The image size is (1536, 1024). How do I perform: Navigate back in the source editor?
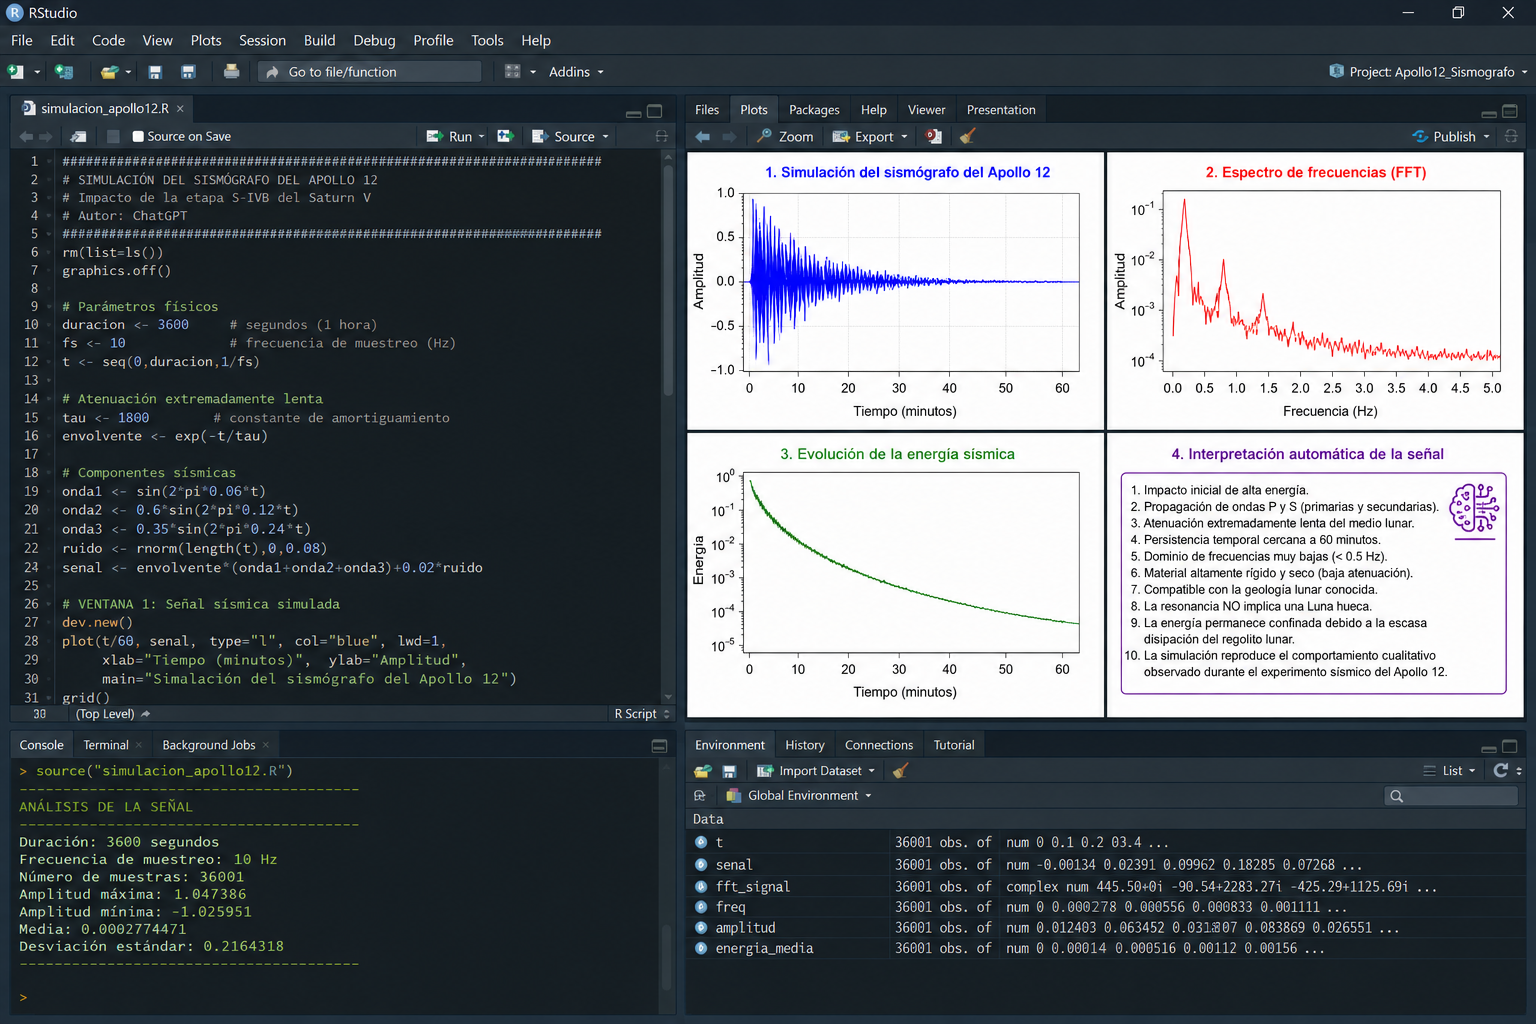(x=26, y=137)
